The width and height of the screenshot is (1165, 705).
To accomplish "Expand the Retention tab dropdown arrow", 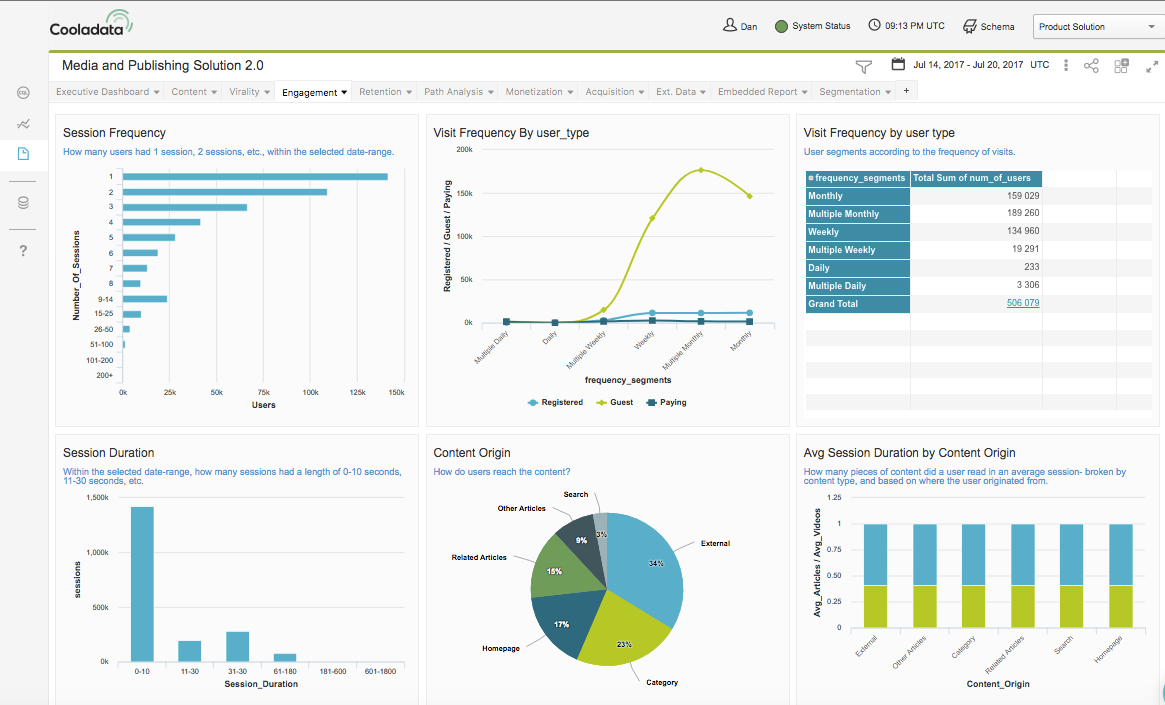I will coord(409,92).
